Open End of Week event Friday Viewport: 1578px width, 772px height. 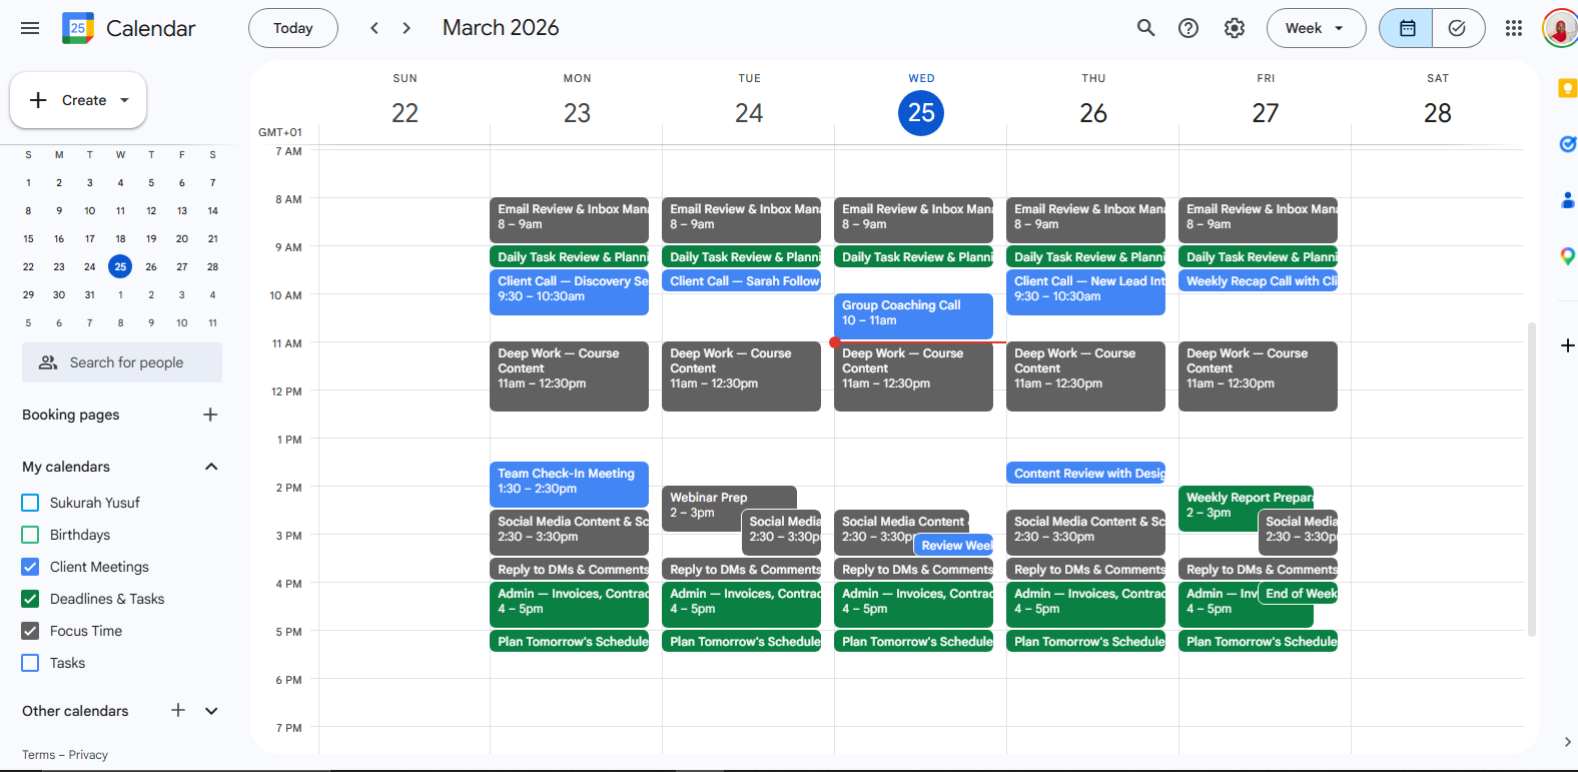click(x=1297, y=594)
